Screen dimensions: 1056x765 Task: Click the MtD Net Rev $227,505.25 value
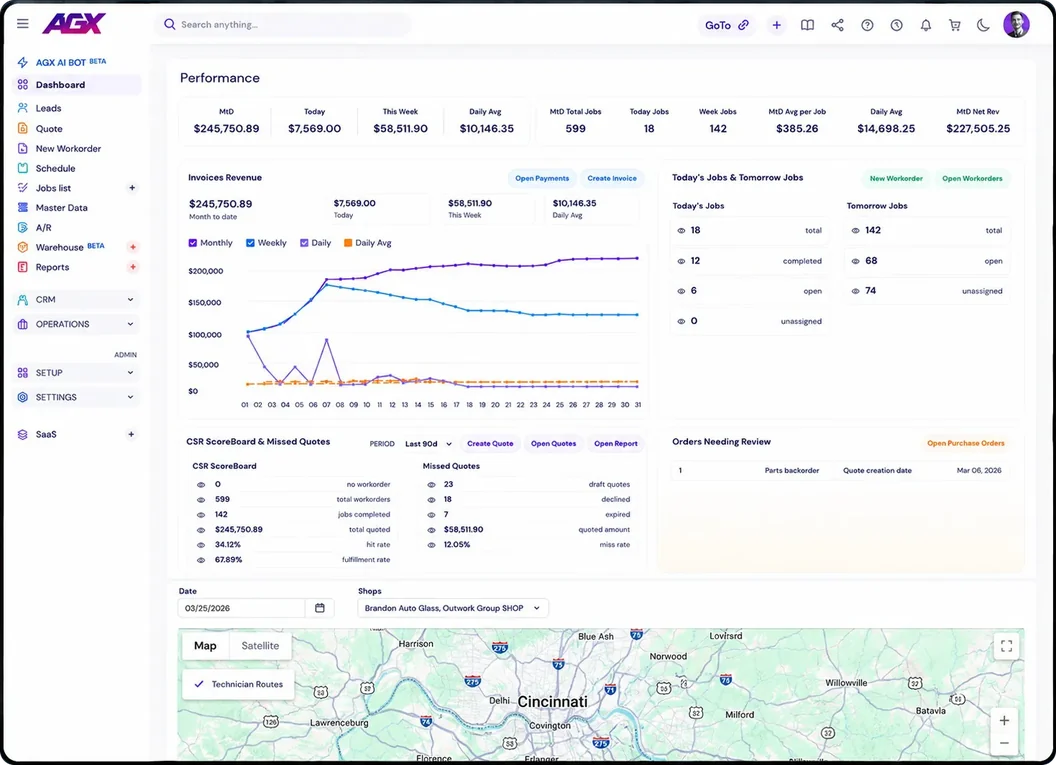(x=978, y=129)
